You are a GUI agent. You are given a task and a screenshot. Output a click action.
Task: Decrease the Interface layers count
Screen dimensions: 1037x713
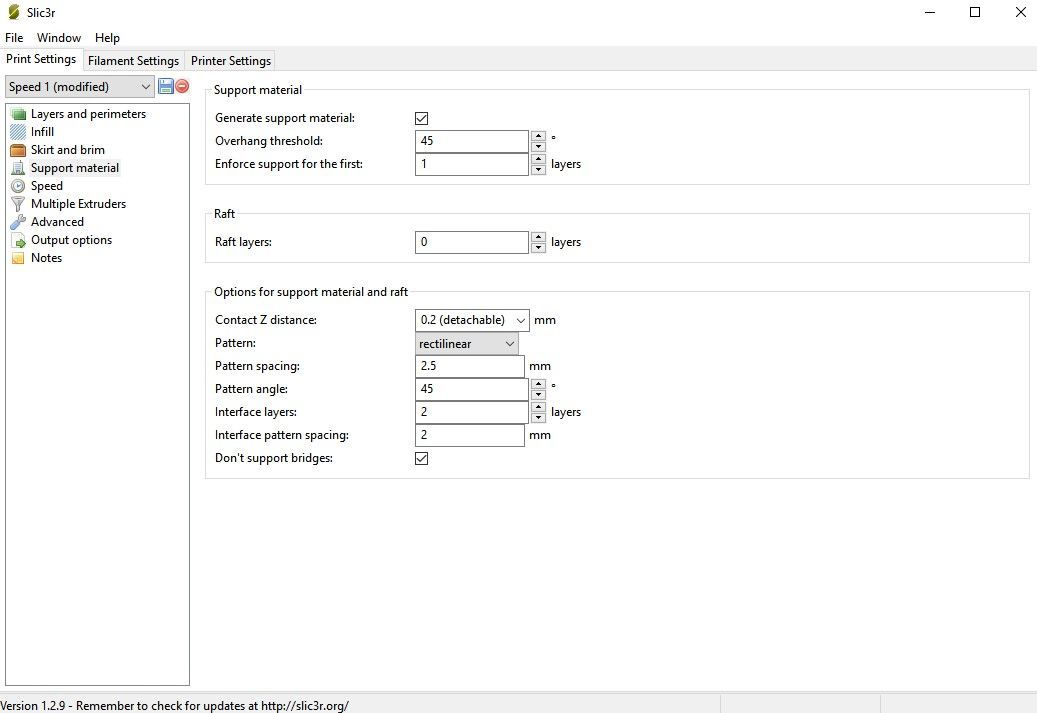coord(538,417)
